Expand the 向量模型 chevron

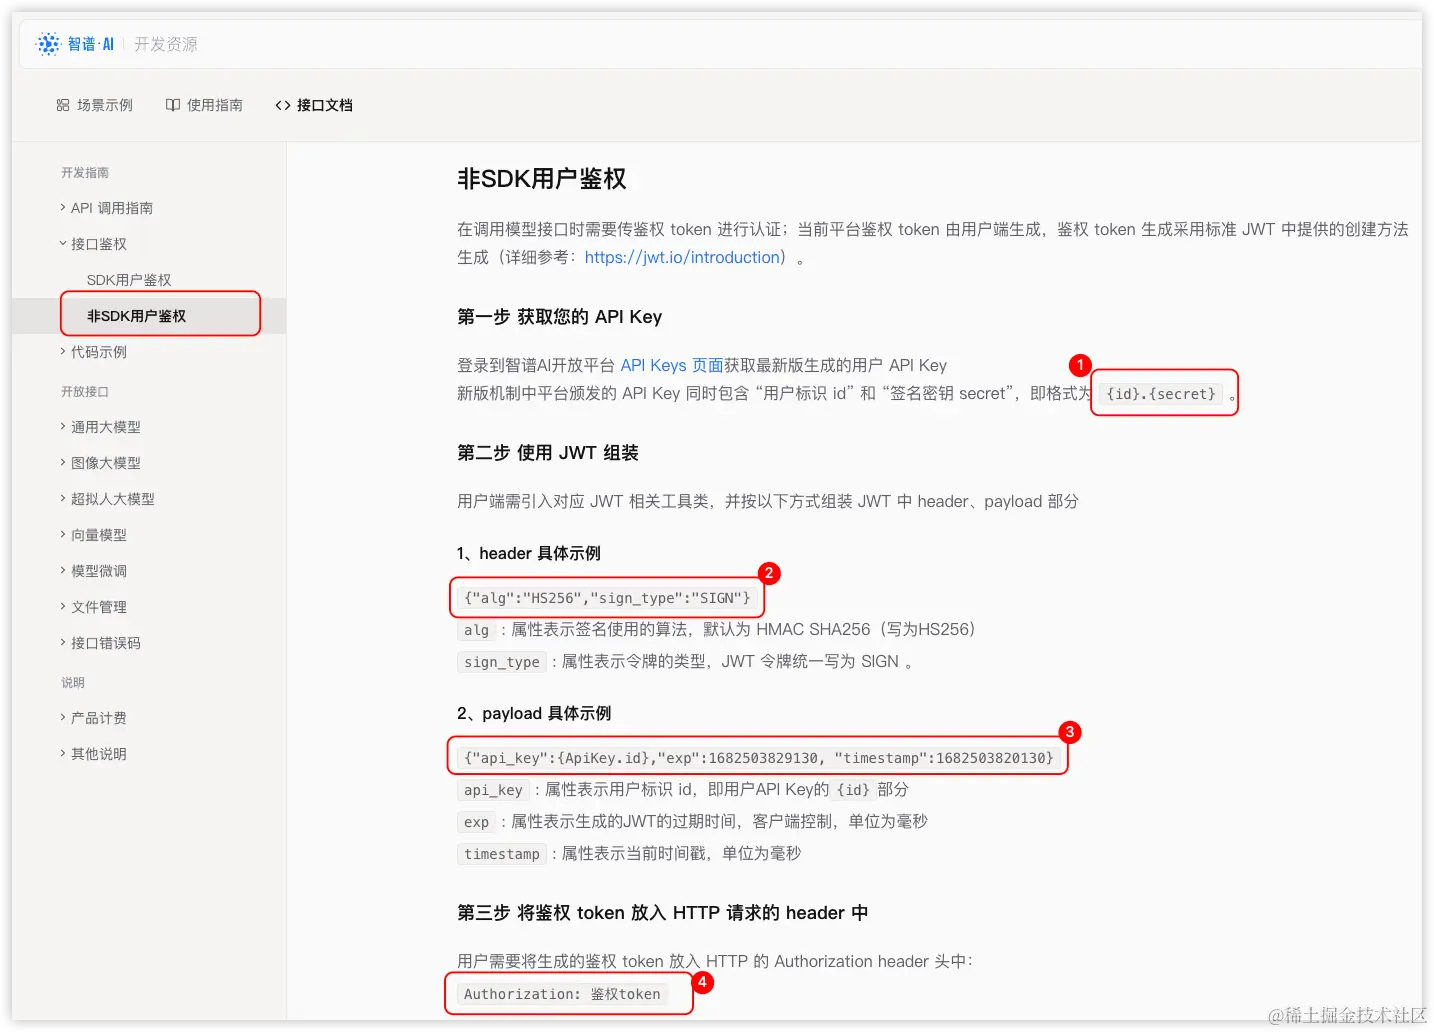(63, 534)
